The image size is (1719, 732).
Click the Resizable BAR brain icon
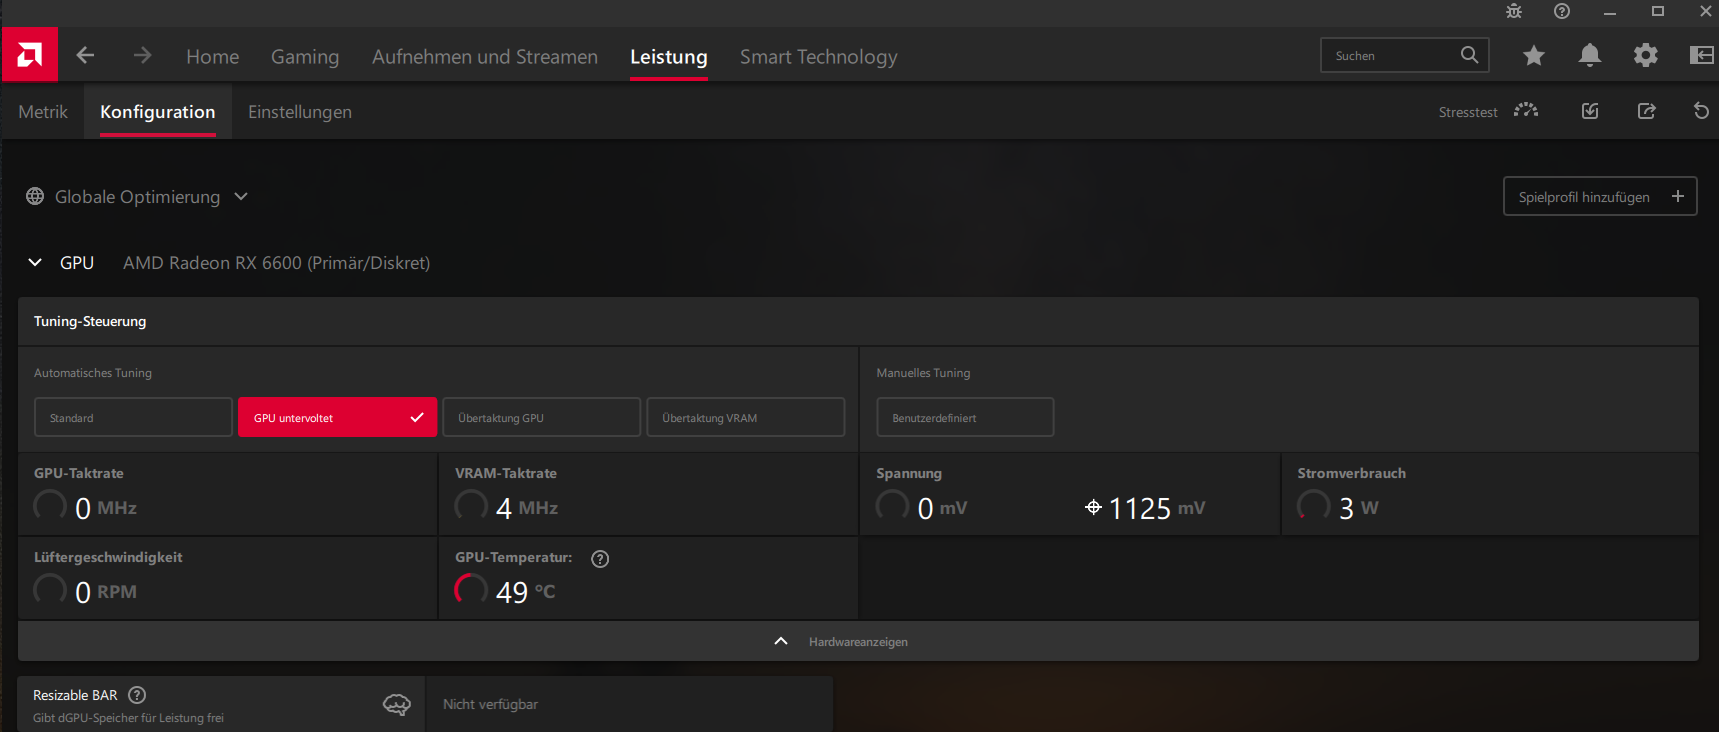point(397,705)
